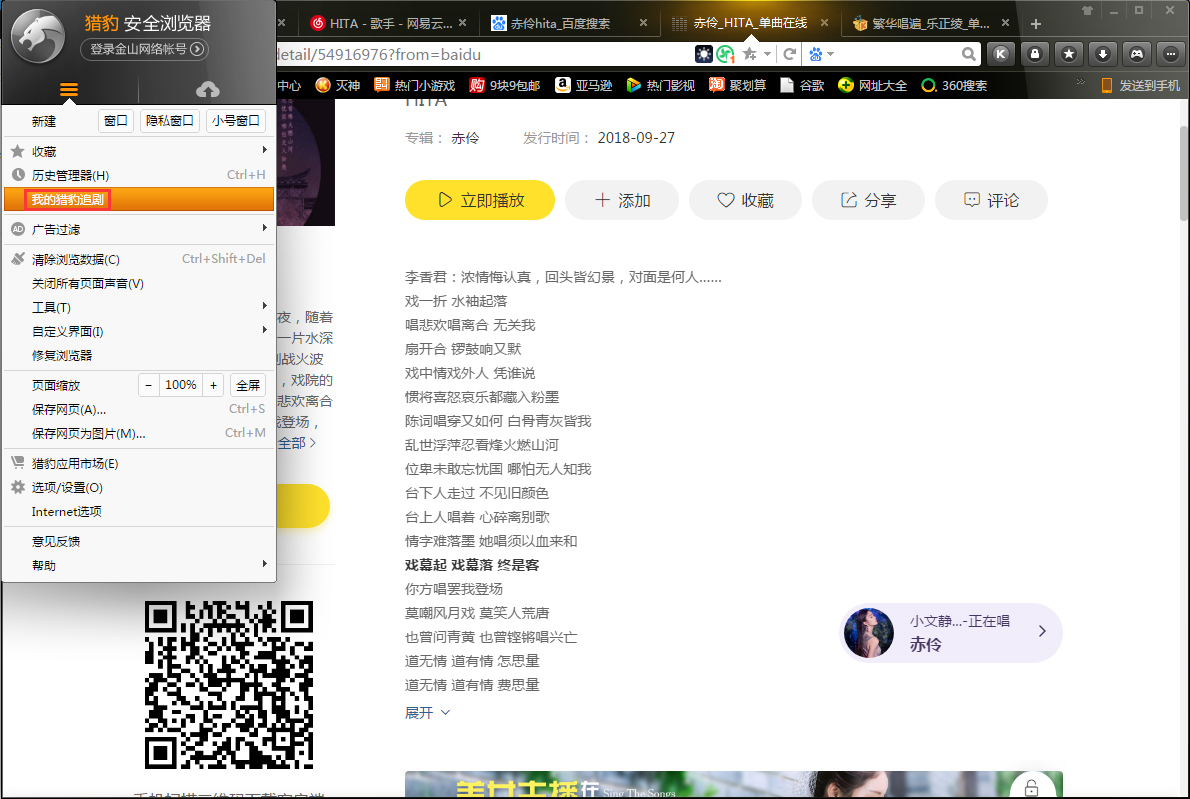Refresh the current page

pos(789,54)
